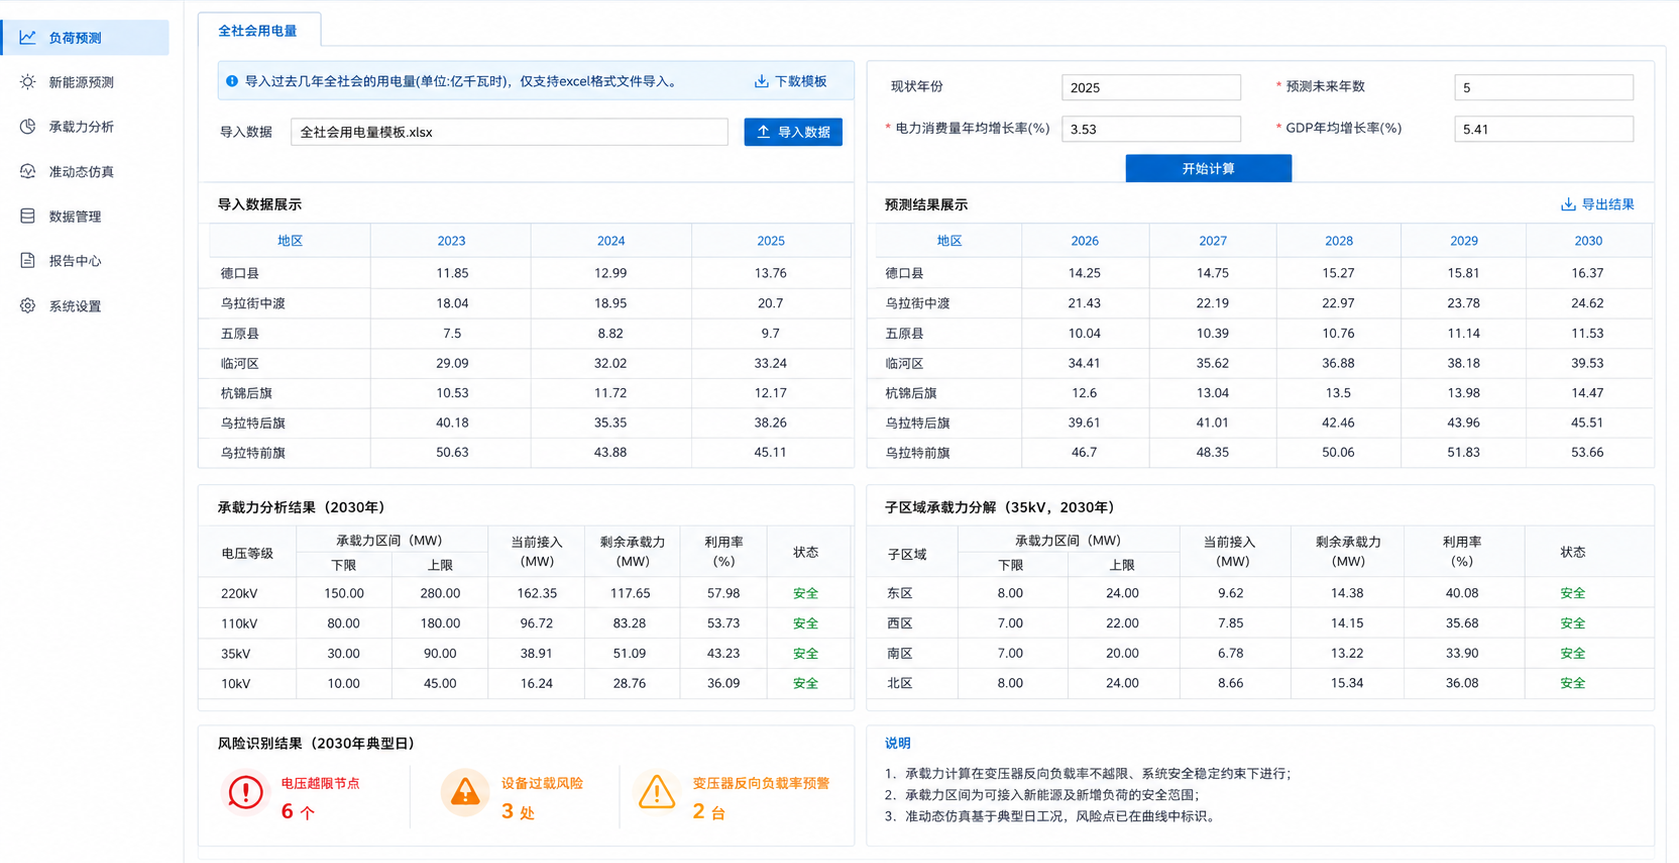Click the 6 个 voltage violation count
The height and width of the screenshot is (863, 1679).
pyautogui.click(x=298, y=811)
